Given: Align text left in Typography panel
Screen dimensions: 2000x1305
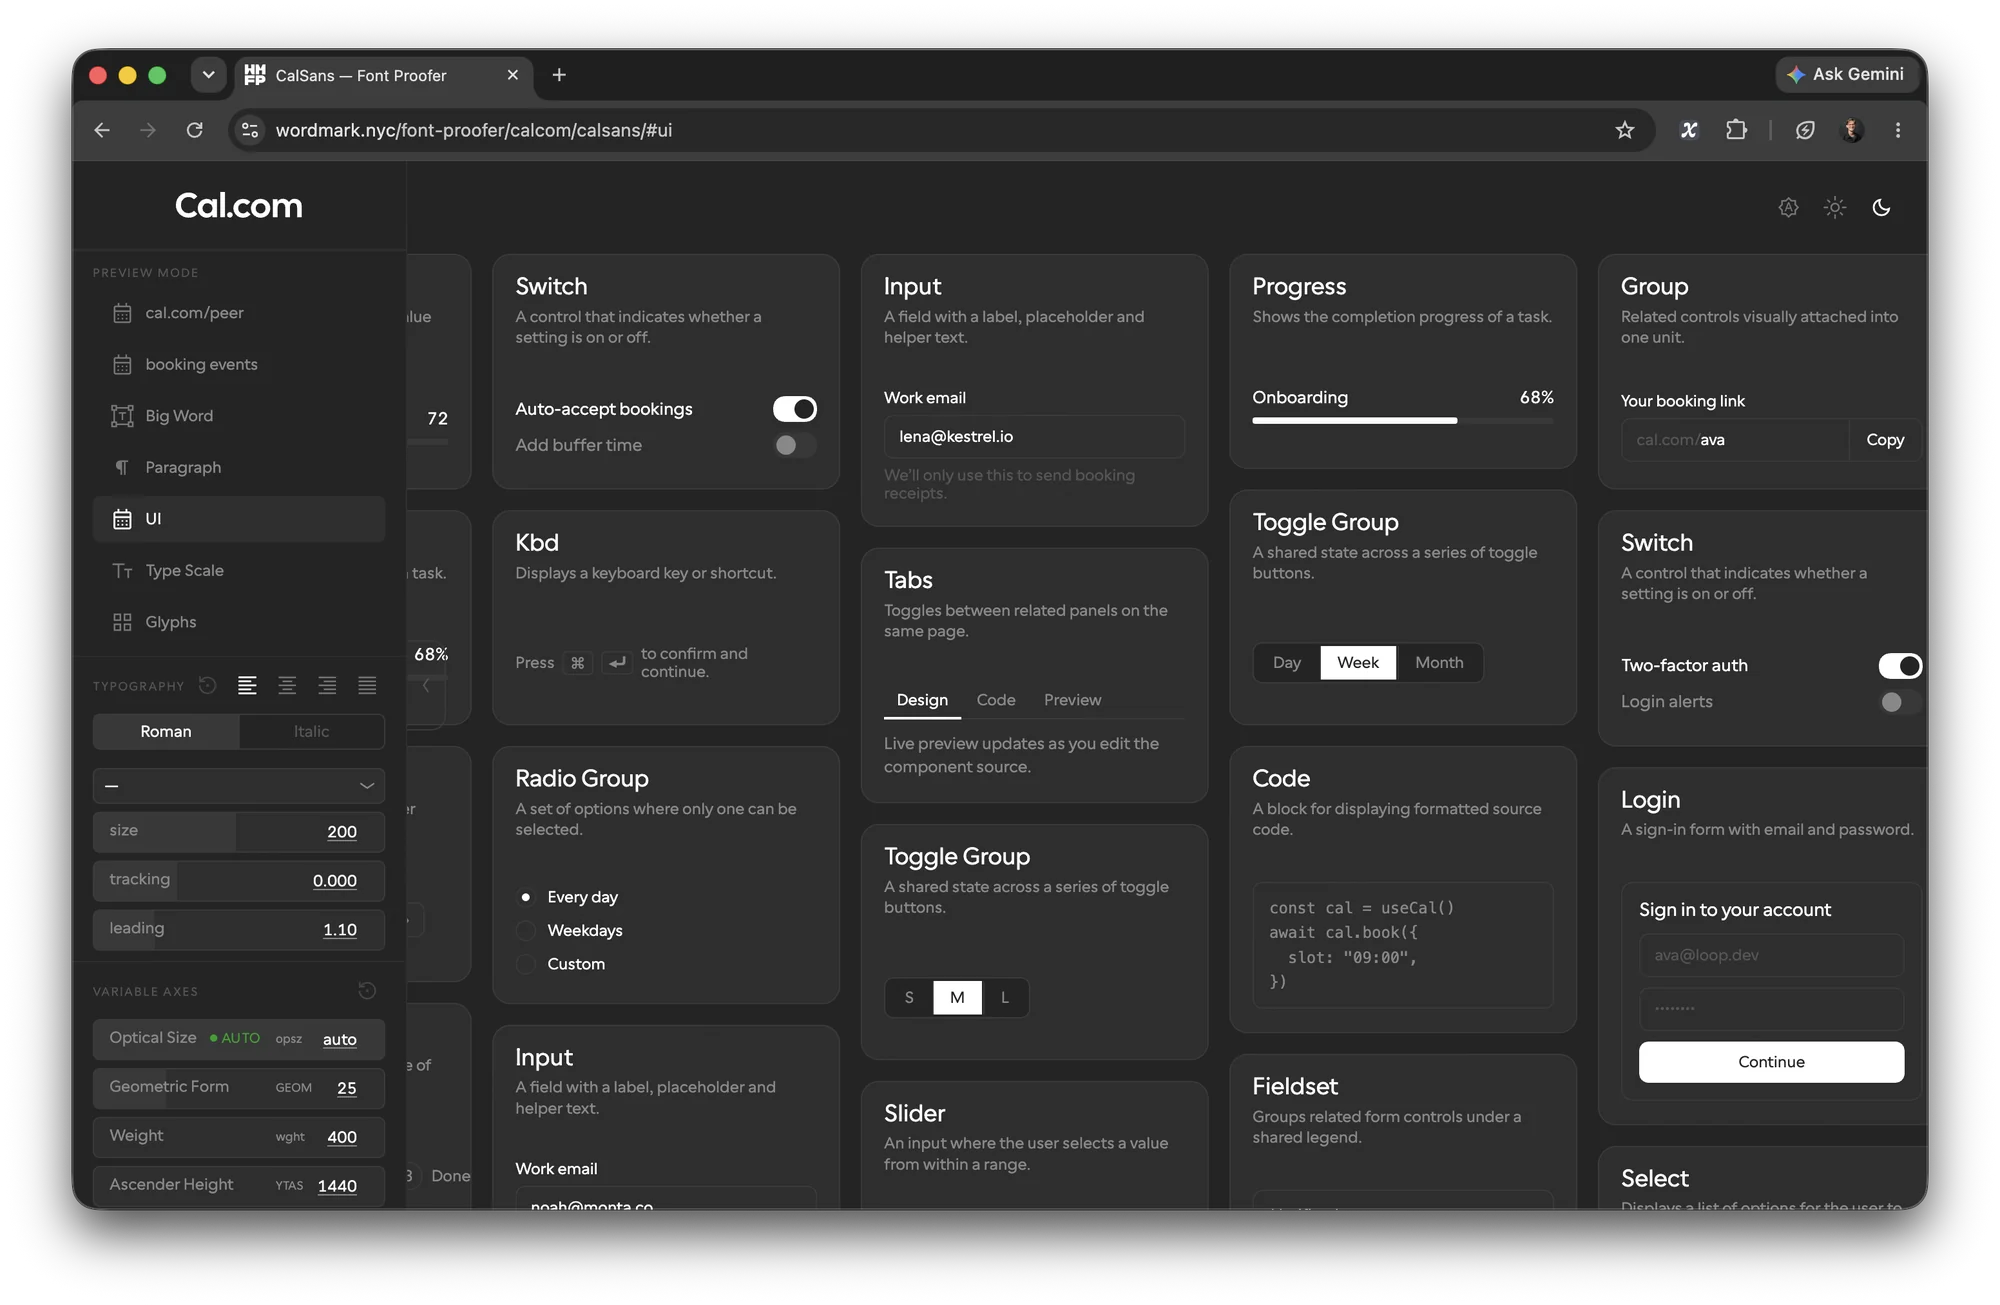Looking at the screenshot, I should point(247,685).
